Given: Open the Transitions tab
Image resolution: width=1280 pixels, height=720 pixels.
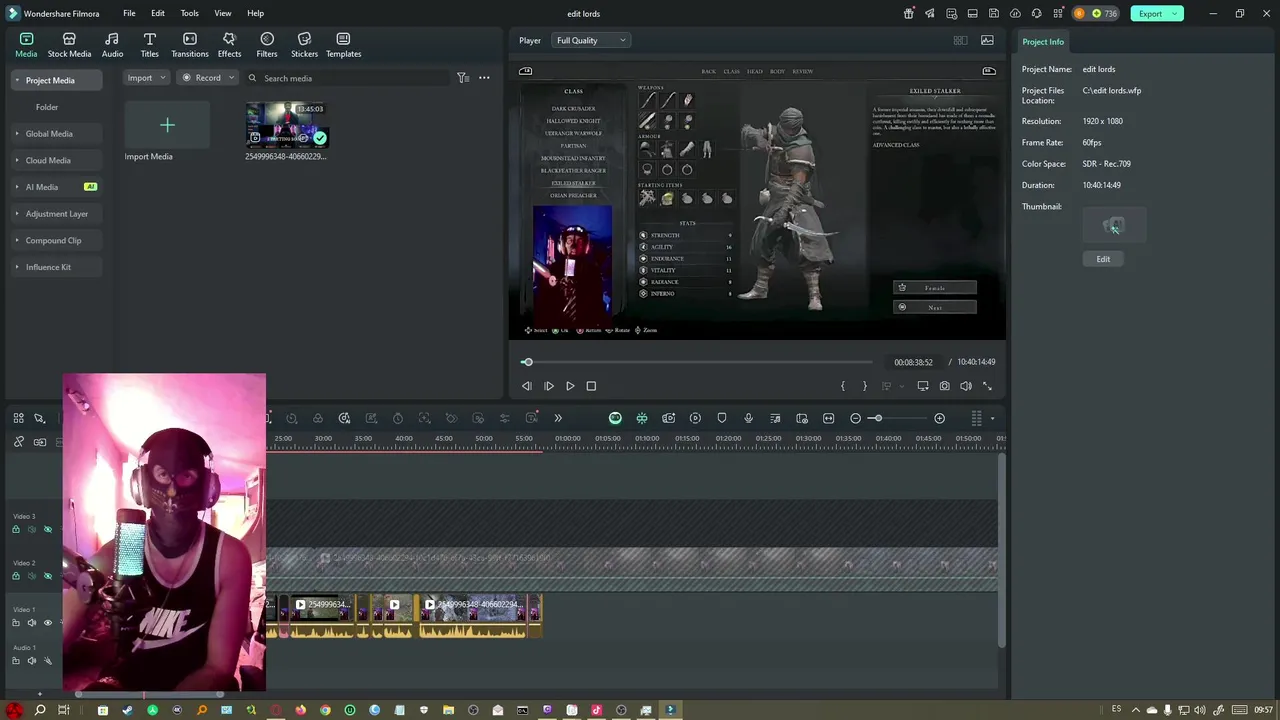Looking at the screenshot, I should click(189, 45).
